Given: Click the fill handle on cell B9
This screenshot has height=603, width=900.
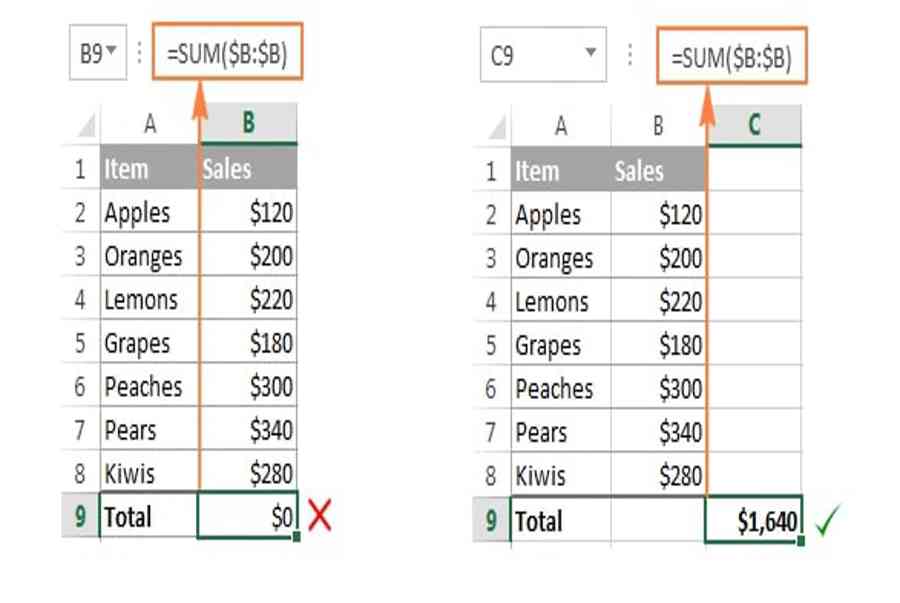Looking at the screenshot, I should tap(296, 536).
